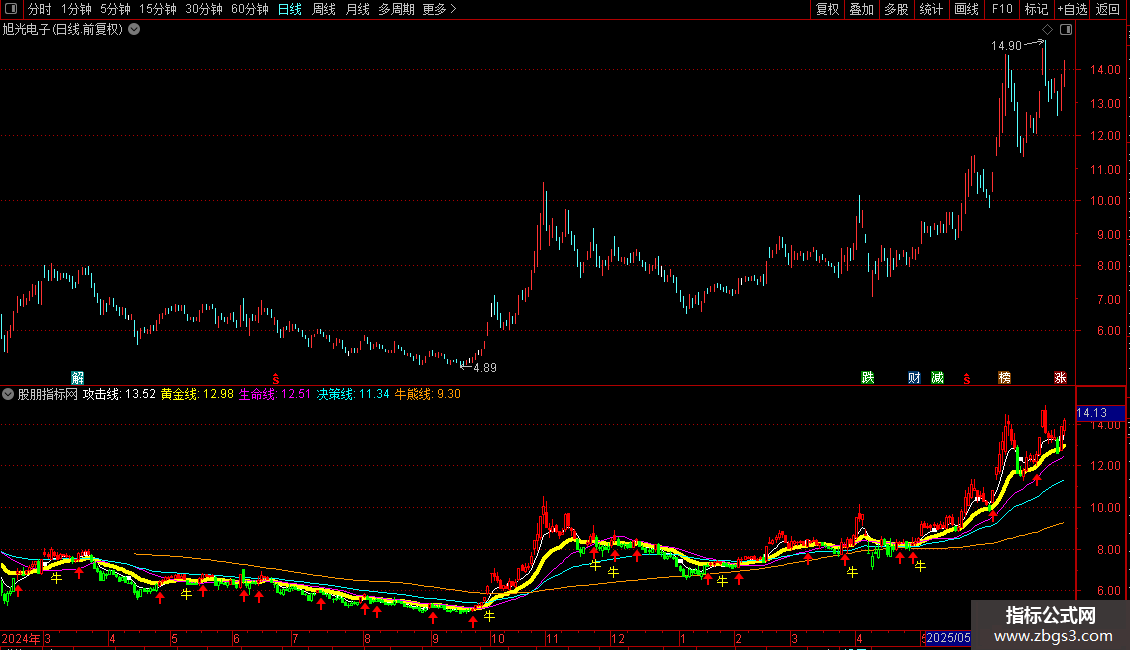Click the 2025/05 date label on the time axis
The height and width of the screenshot is (650, 1130).
948,638
